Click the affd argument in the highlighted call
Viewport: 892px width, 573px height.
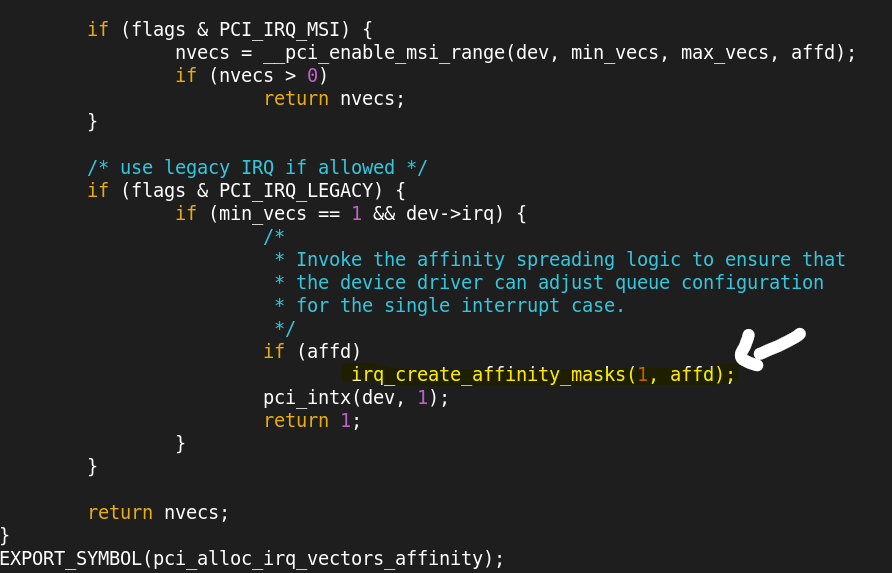click(691, 375)
